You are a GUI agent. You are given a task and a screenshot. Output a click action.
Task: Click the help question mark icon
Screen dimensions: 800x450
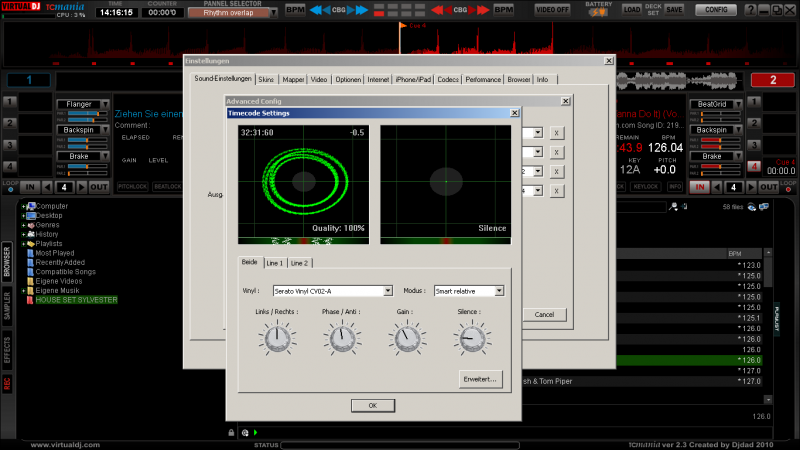pos(750,10)
